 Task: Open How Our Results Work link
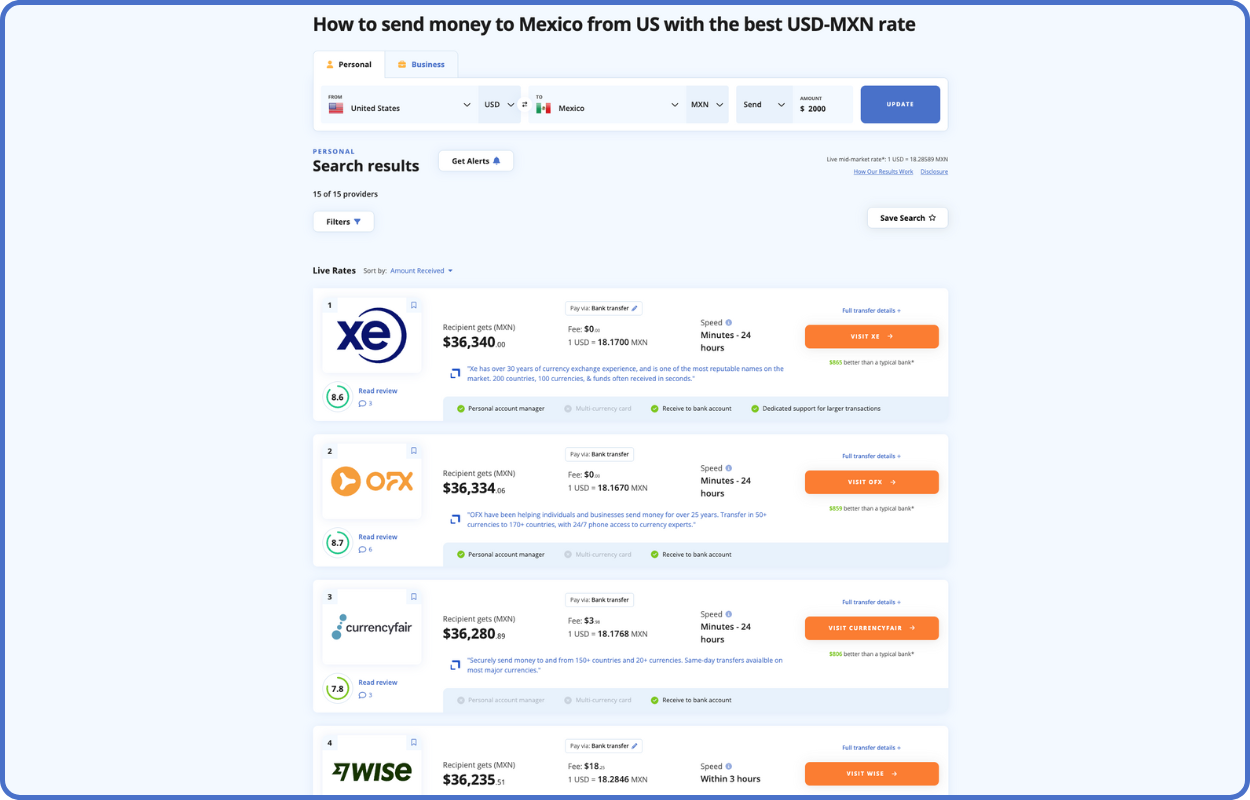883,172
